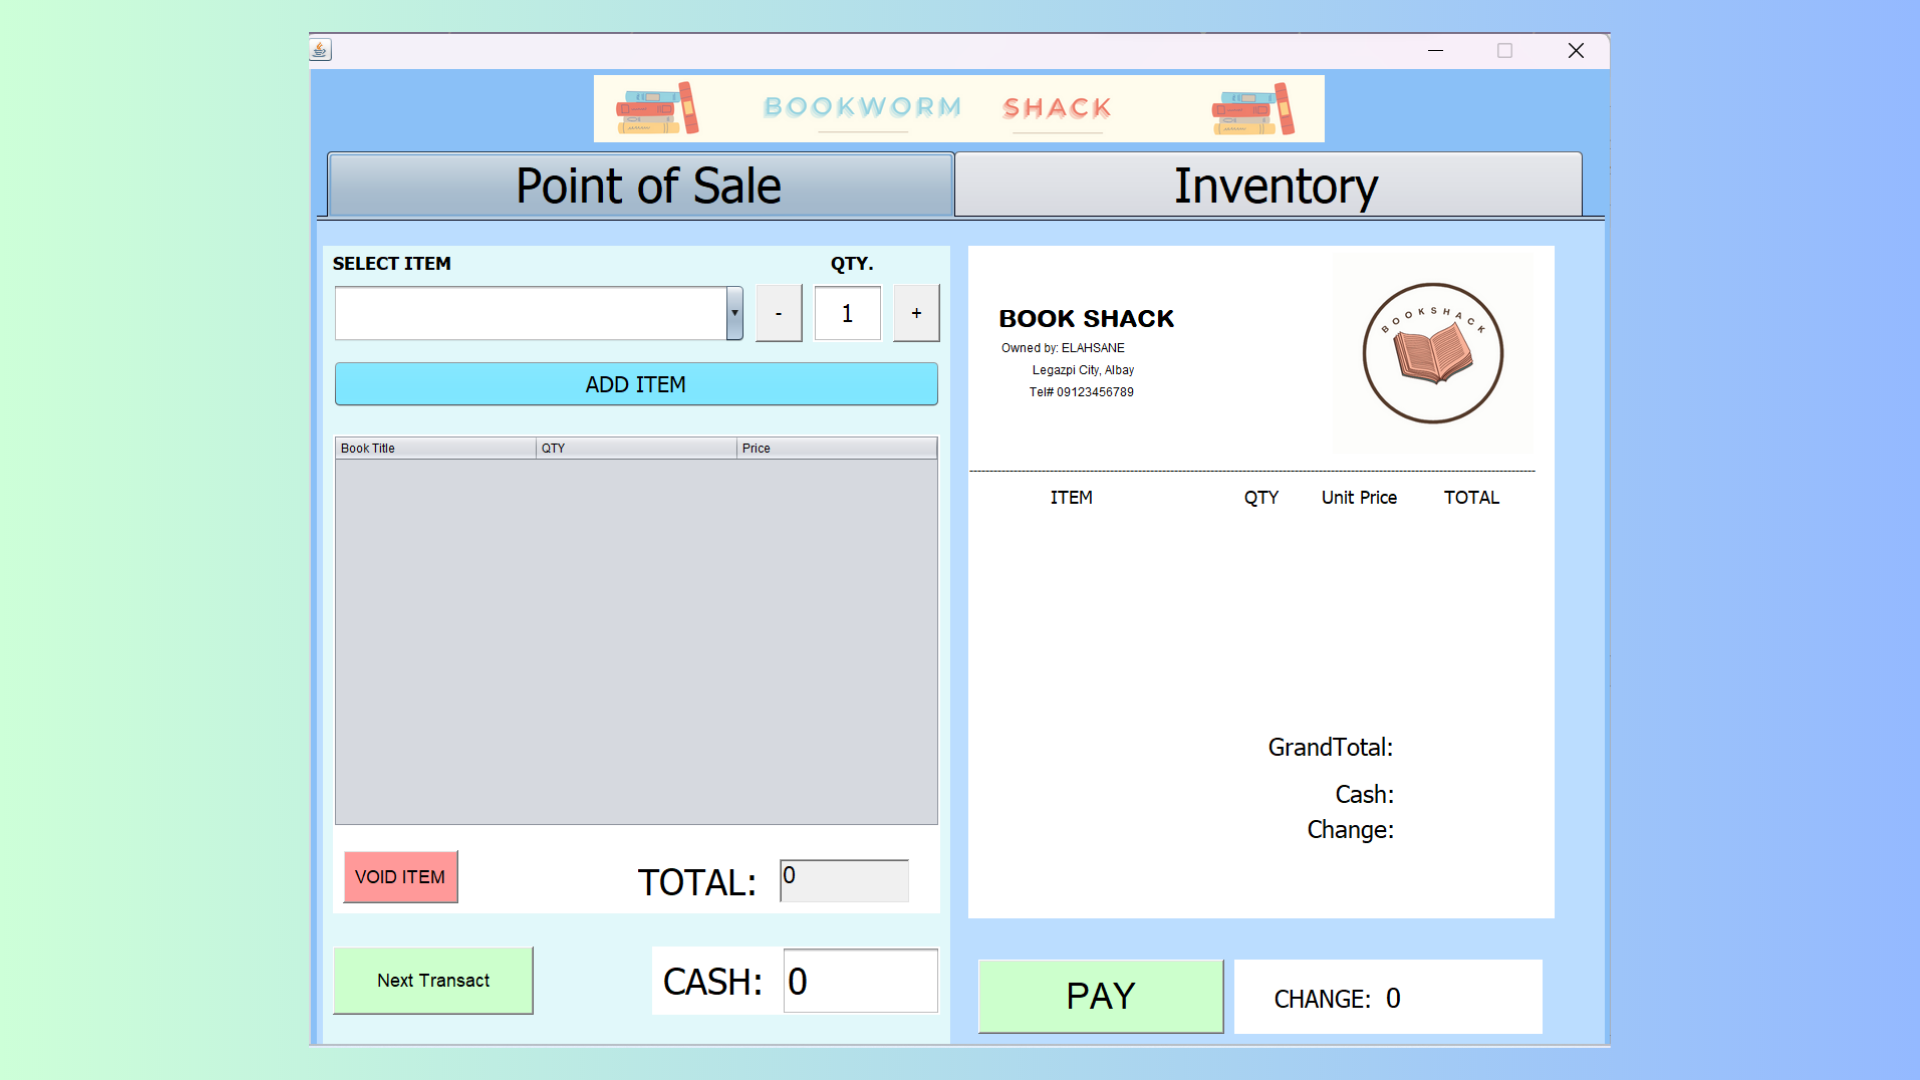Click the QTY number field
This screenshot has height=1080, width=1920.
pyautogui.click(x=847, y=314)
